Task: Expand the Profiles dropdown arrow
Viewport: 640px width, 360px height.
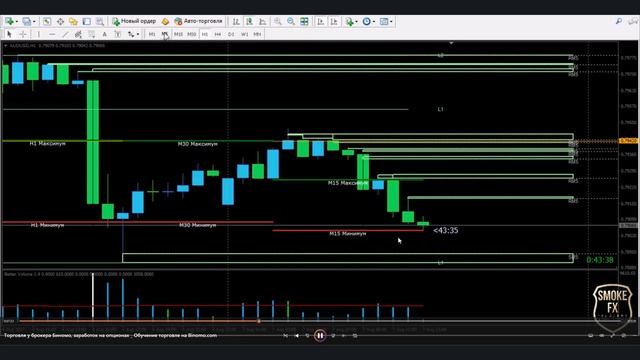Action: [34, 21]
